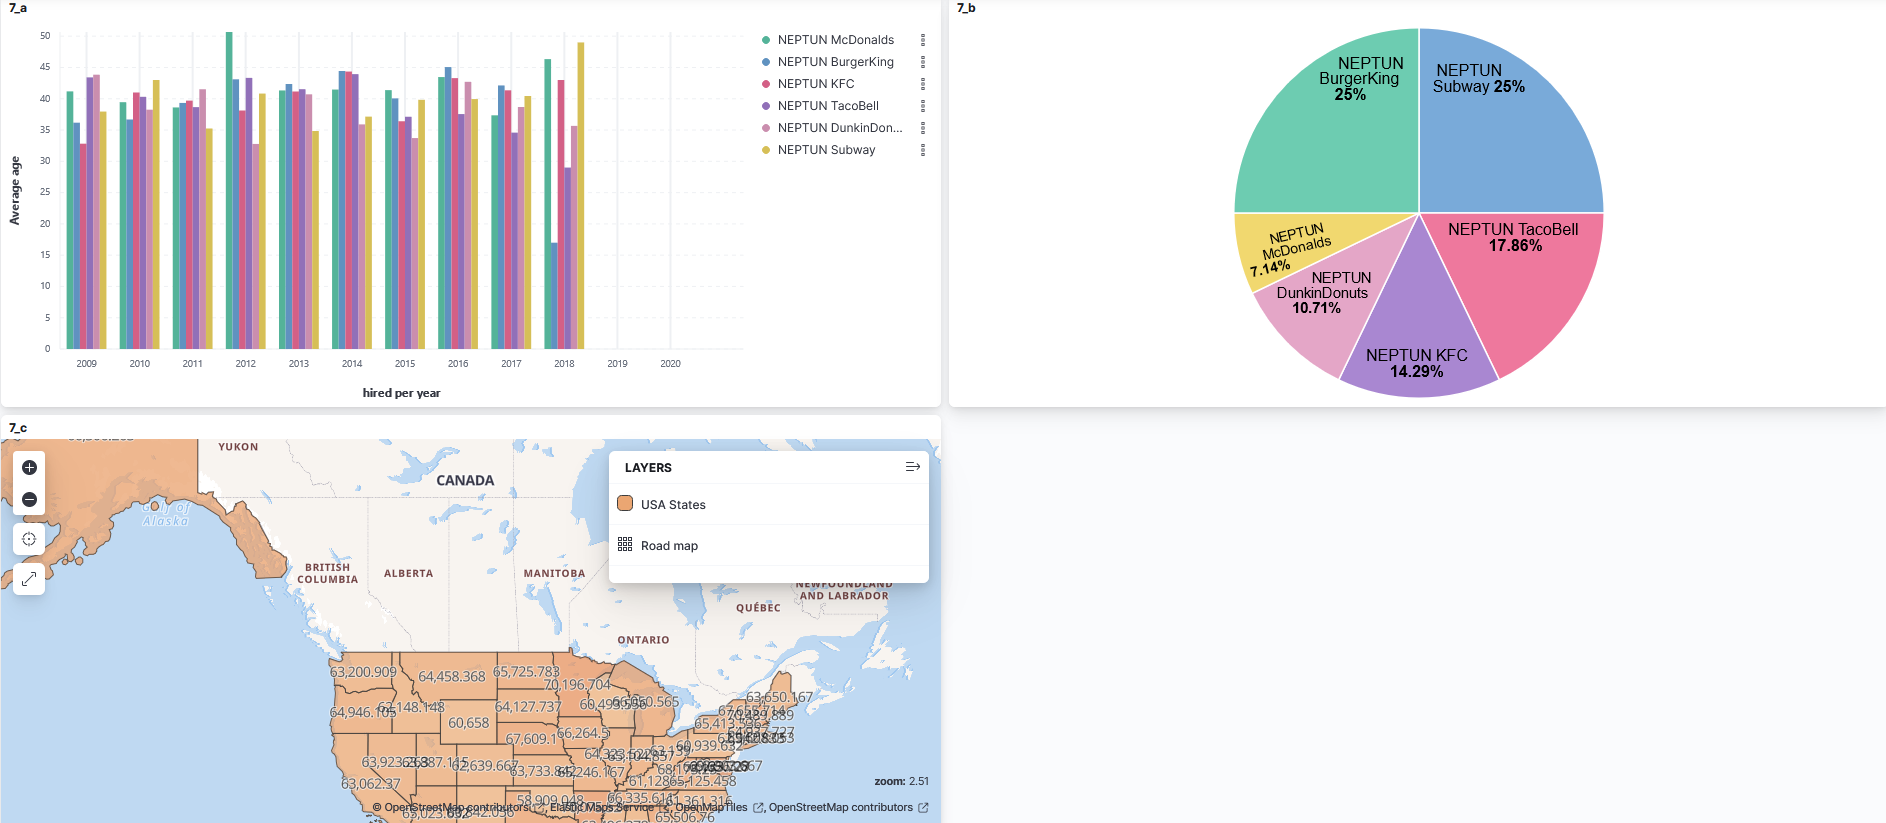The image size is (1886, 823).
Task: Click the USA States orange layer icon
Action: point(625,503)
